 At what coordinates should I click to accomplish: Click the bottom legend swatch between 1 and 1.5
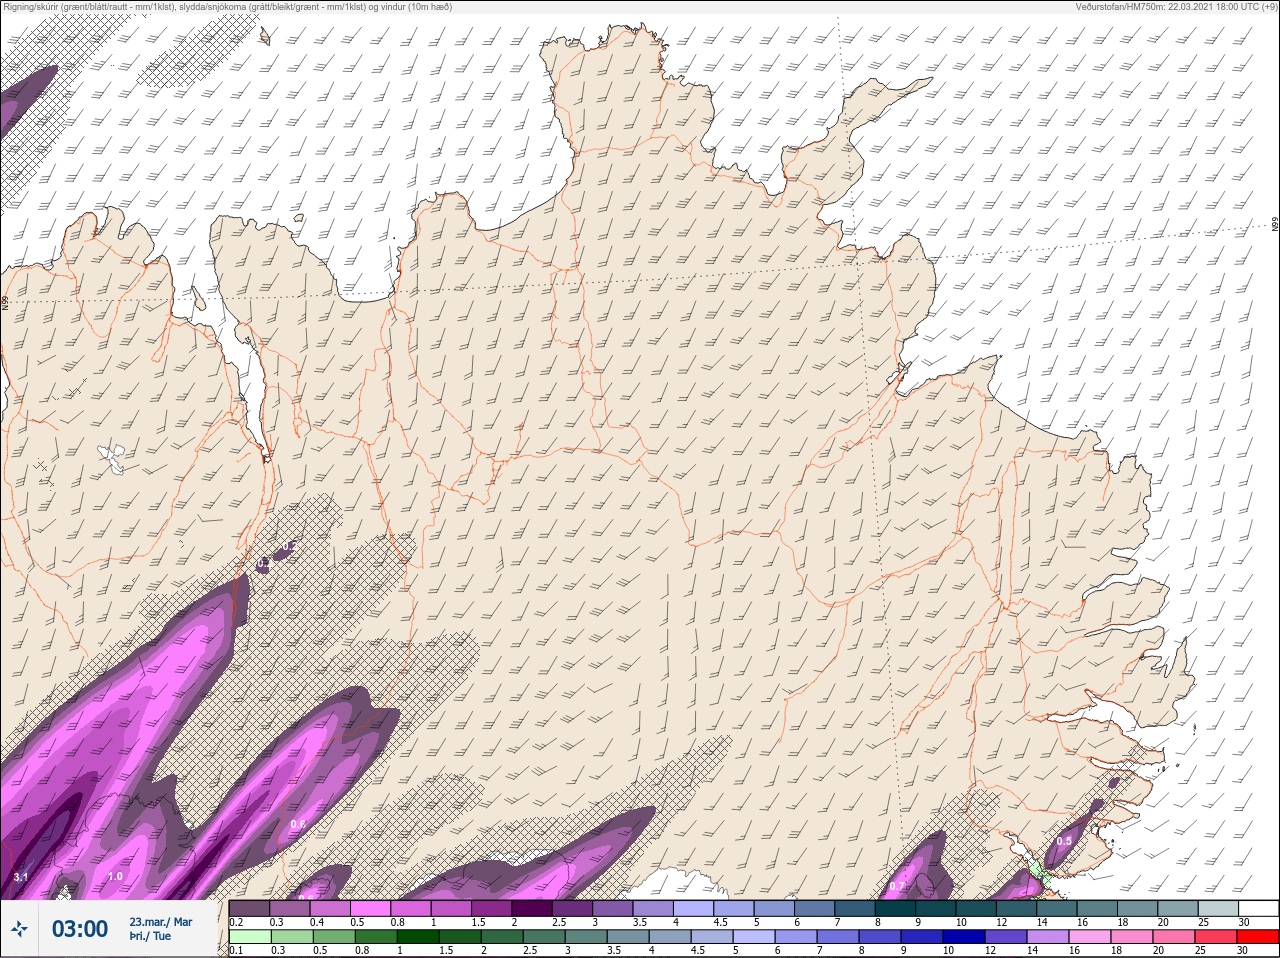[x=418, y=937]
